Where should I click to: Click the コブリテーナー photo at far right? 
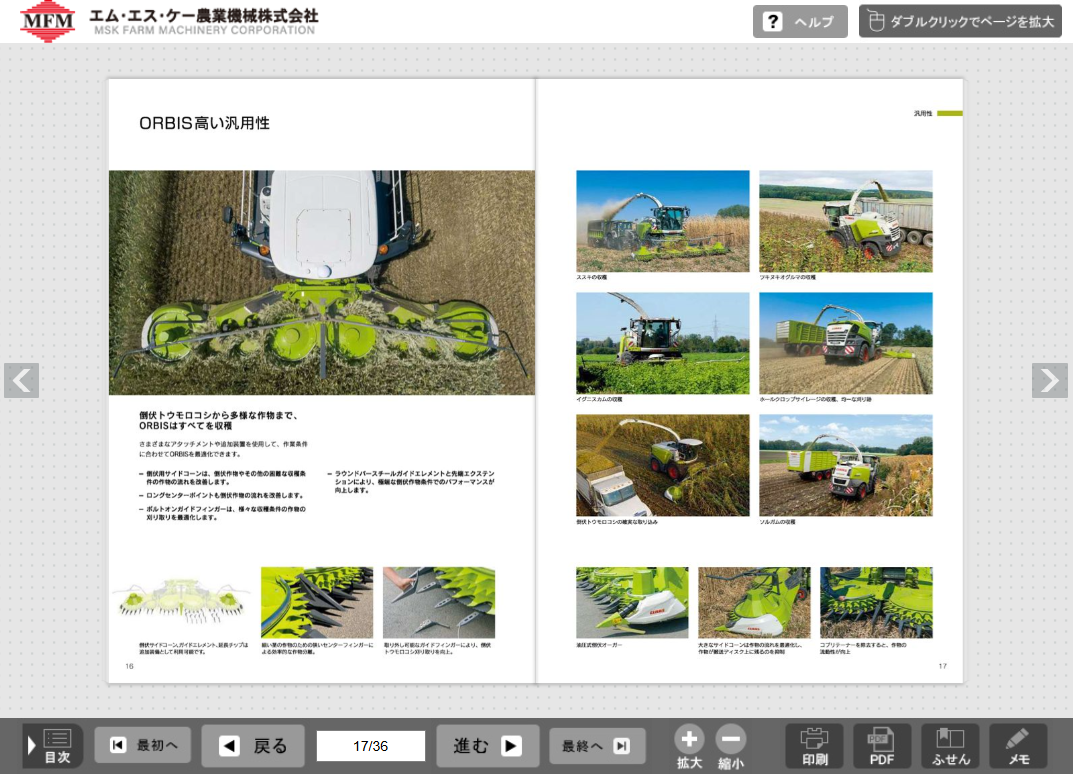pos(876,602)
